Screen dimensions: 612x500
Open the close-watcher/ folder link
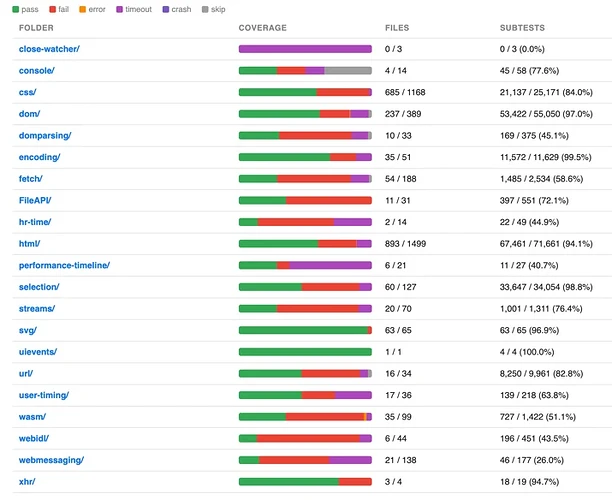[x=49, y=49]
